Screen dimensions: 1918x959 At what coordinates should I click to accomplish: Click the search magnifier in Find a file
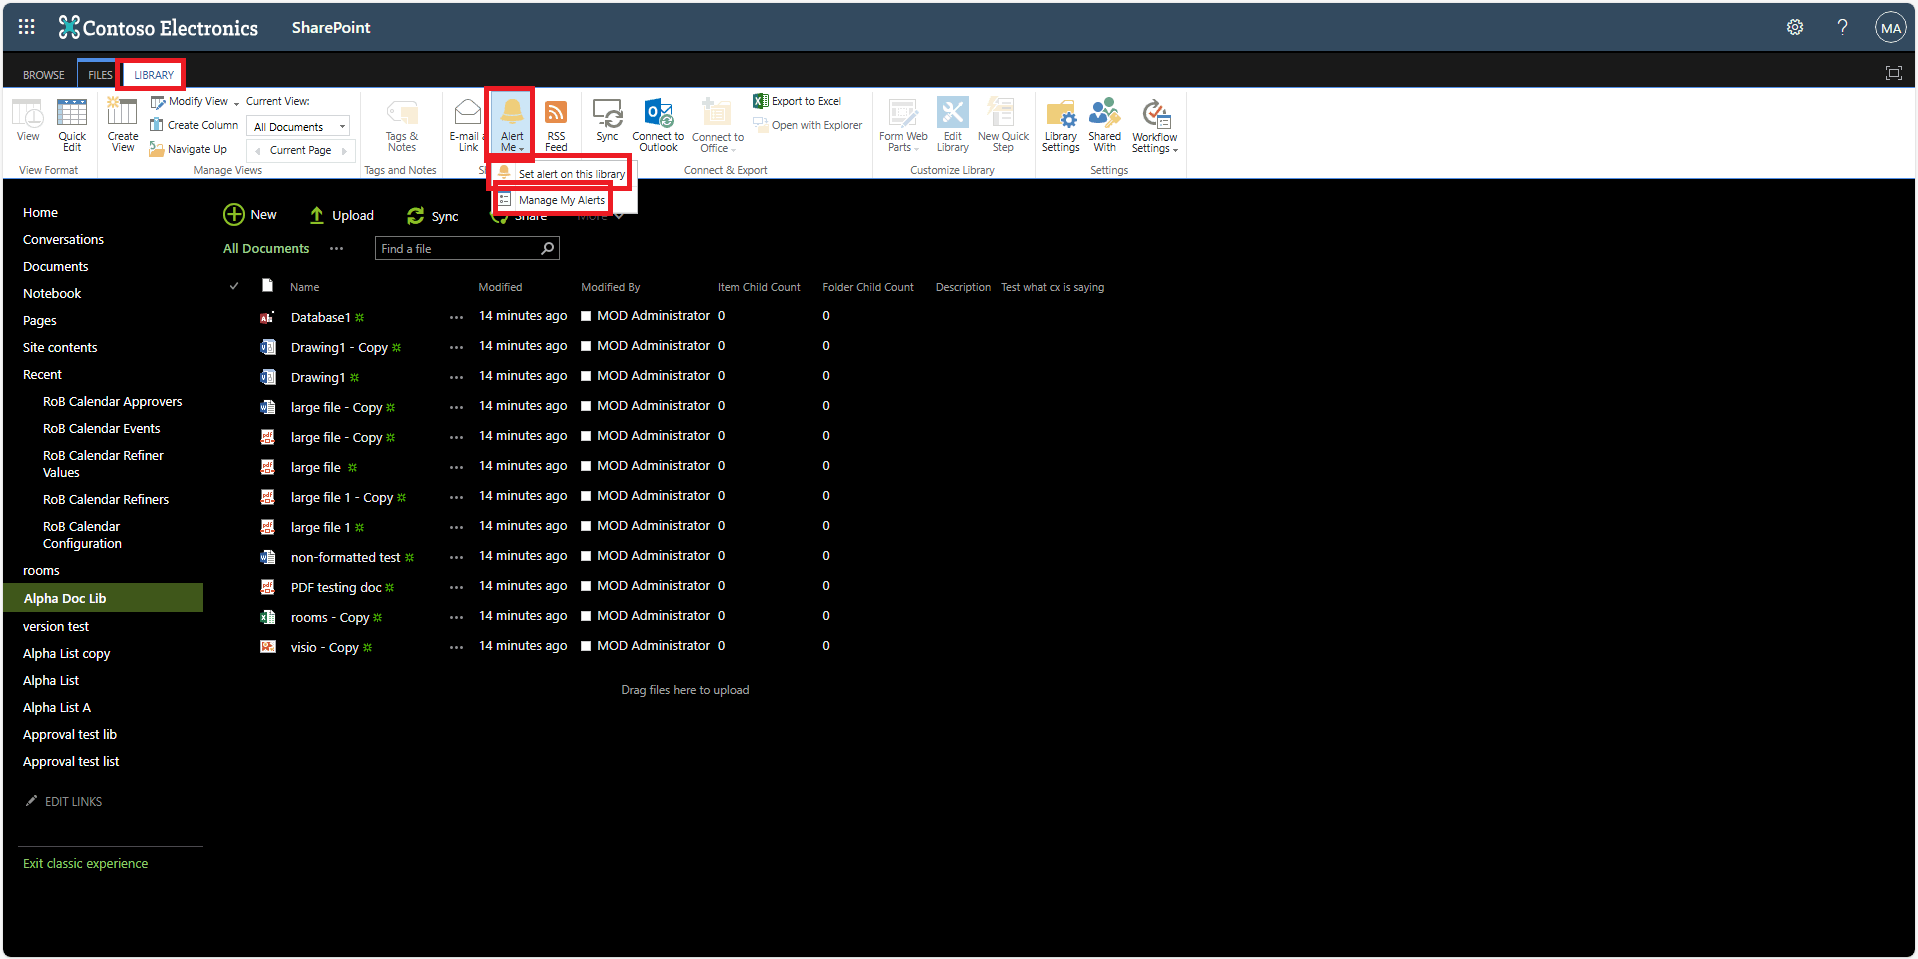547,248
